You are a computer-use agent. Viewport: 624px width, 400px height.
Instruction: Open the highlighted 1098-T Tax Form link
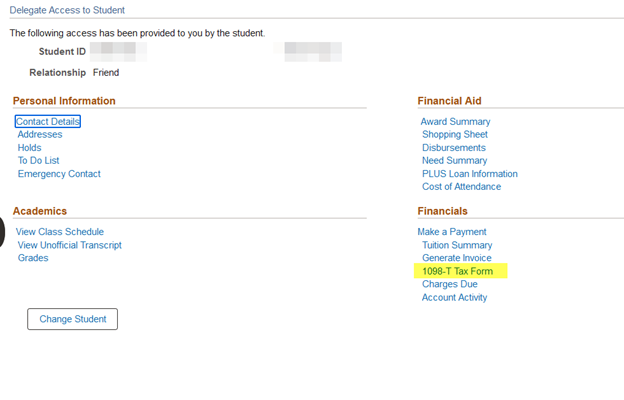pos(458,271)
